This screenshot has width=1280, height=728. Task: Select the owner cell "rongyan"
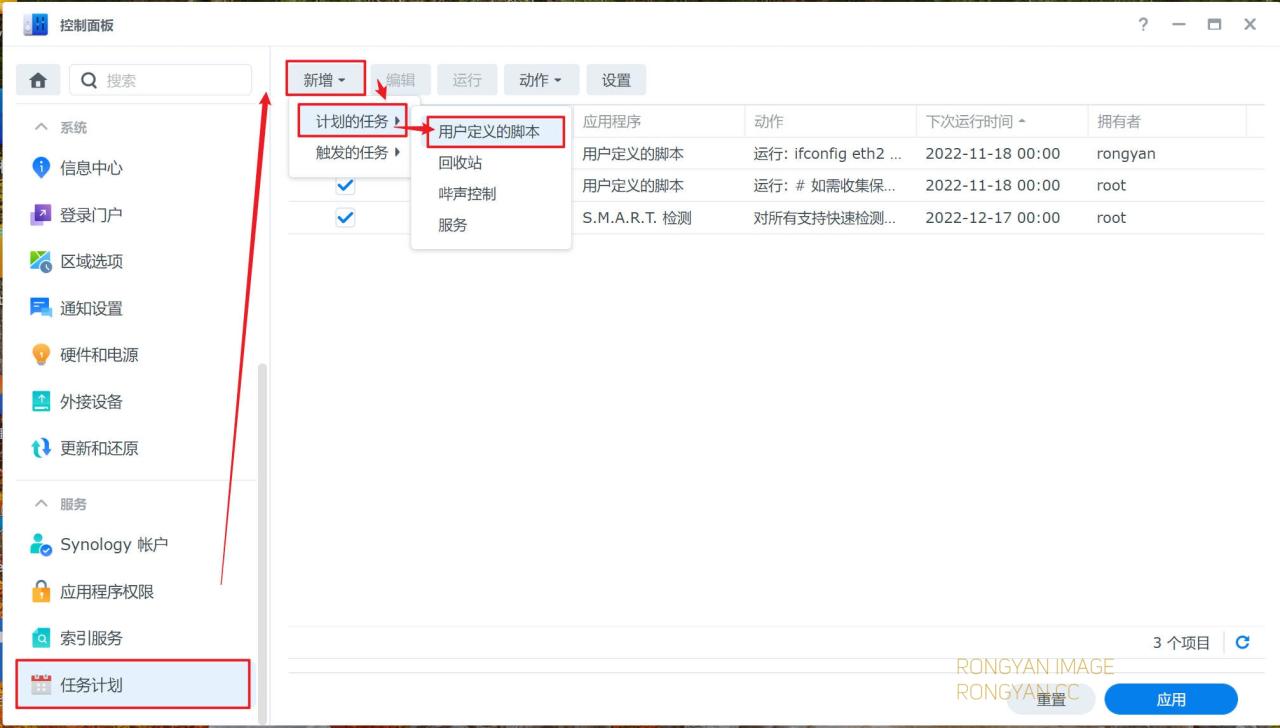pos(1127,154)
